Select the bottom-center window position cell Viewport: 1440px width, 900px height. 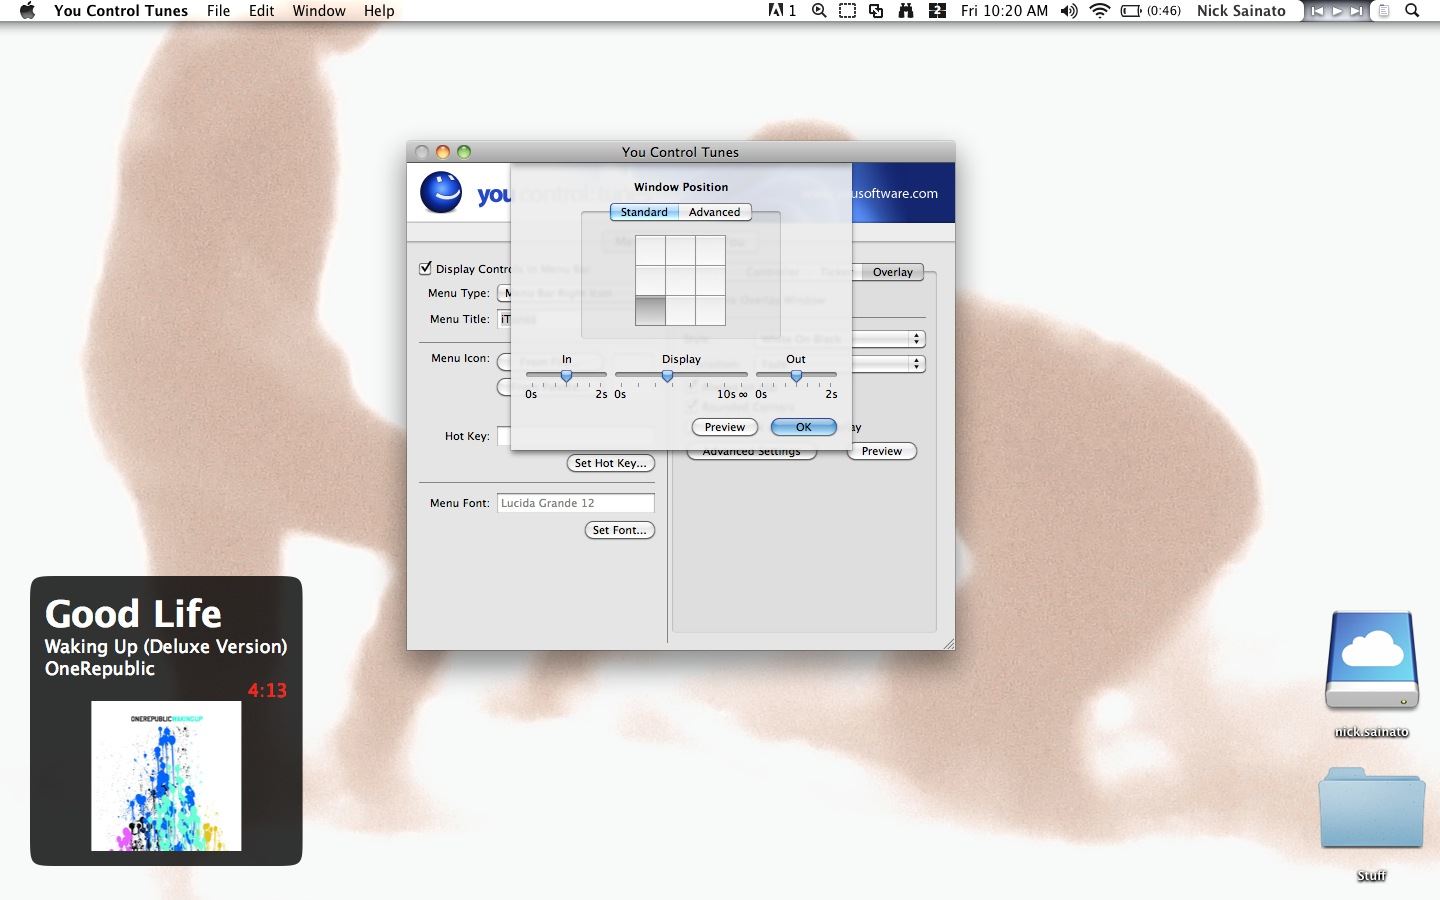click(x=680, y=311)
